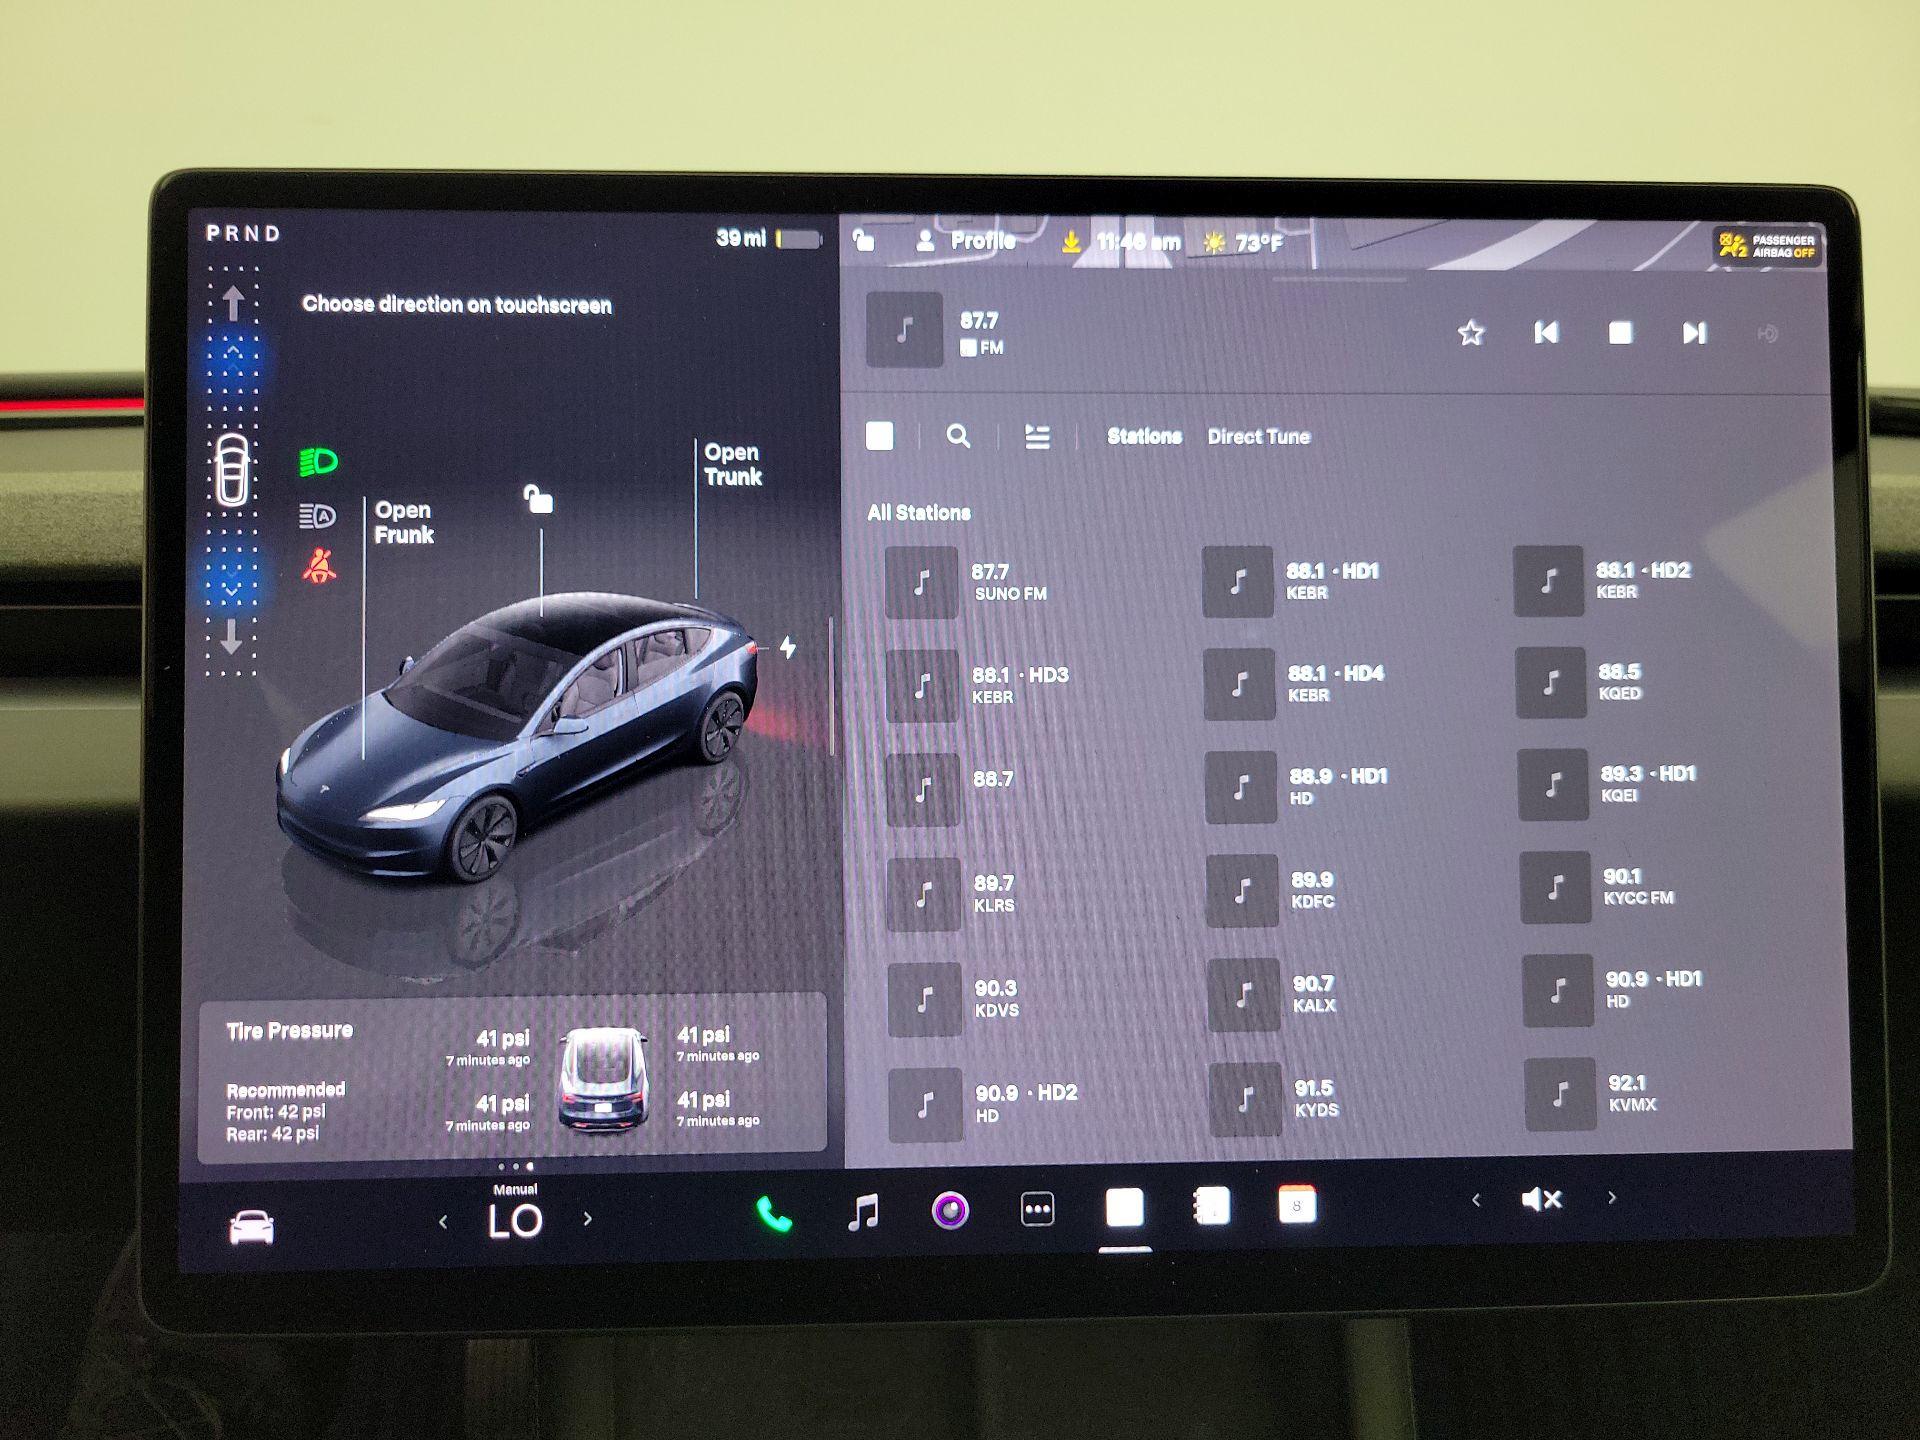
Task: Search radio stations with the magnifier
Action: (958, 436)
